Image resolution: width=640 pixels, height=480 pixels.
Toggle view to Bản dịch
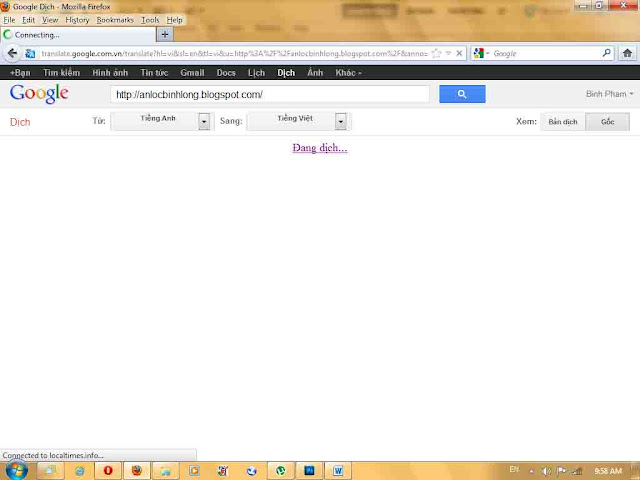tap(562, 122)
